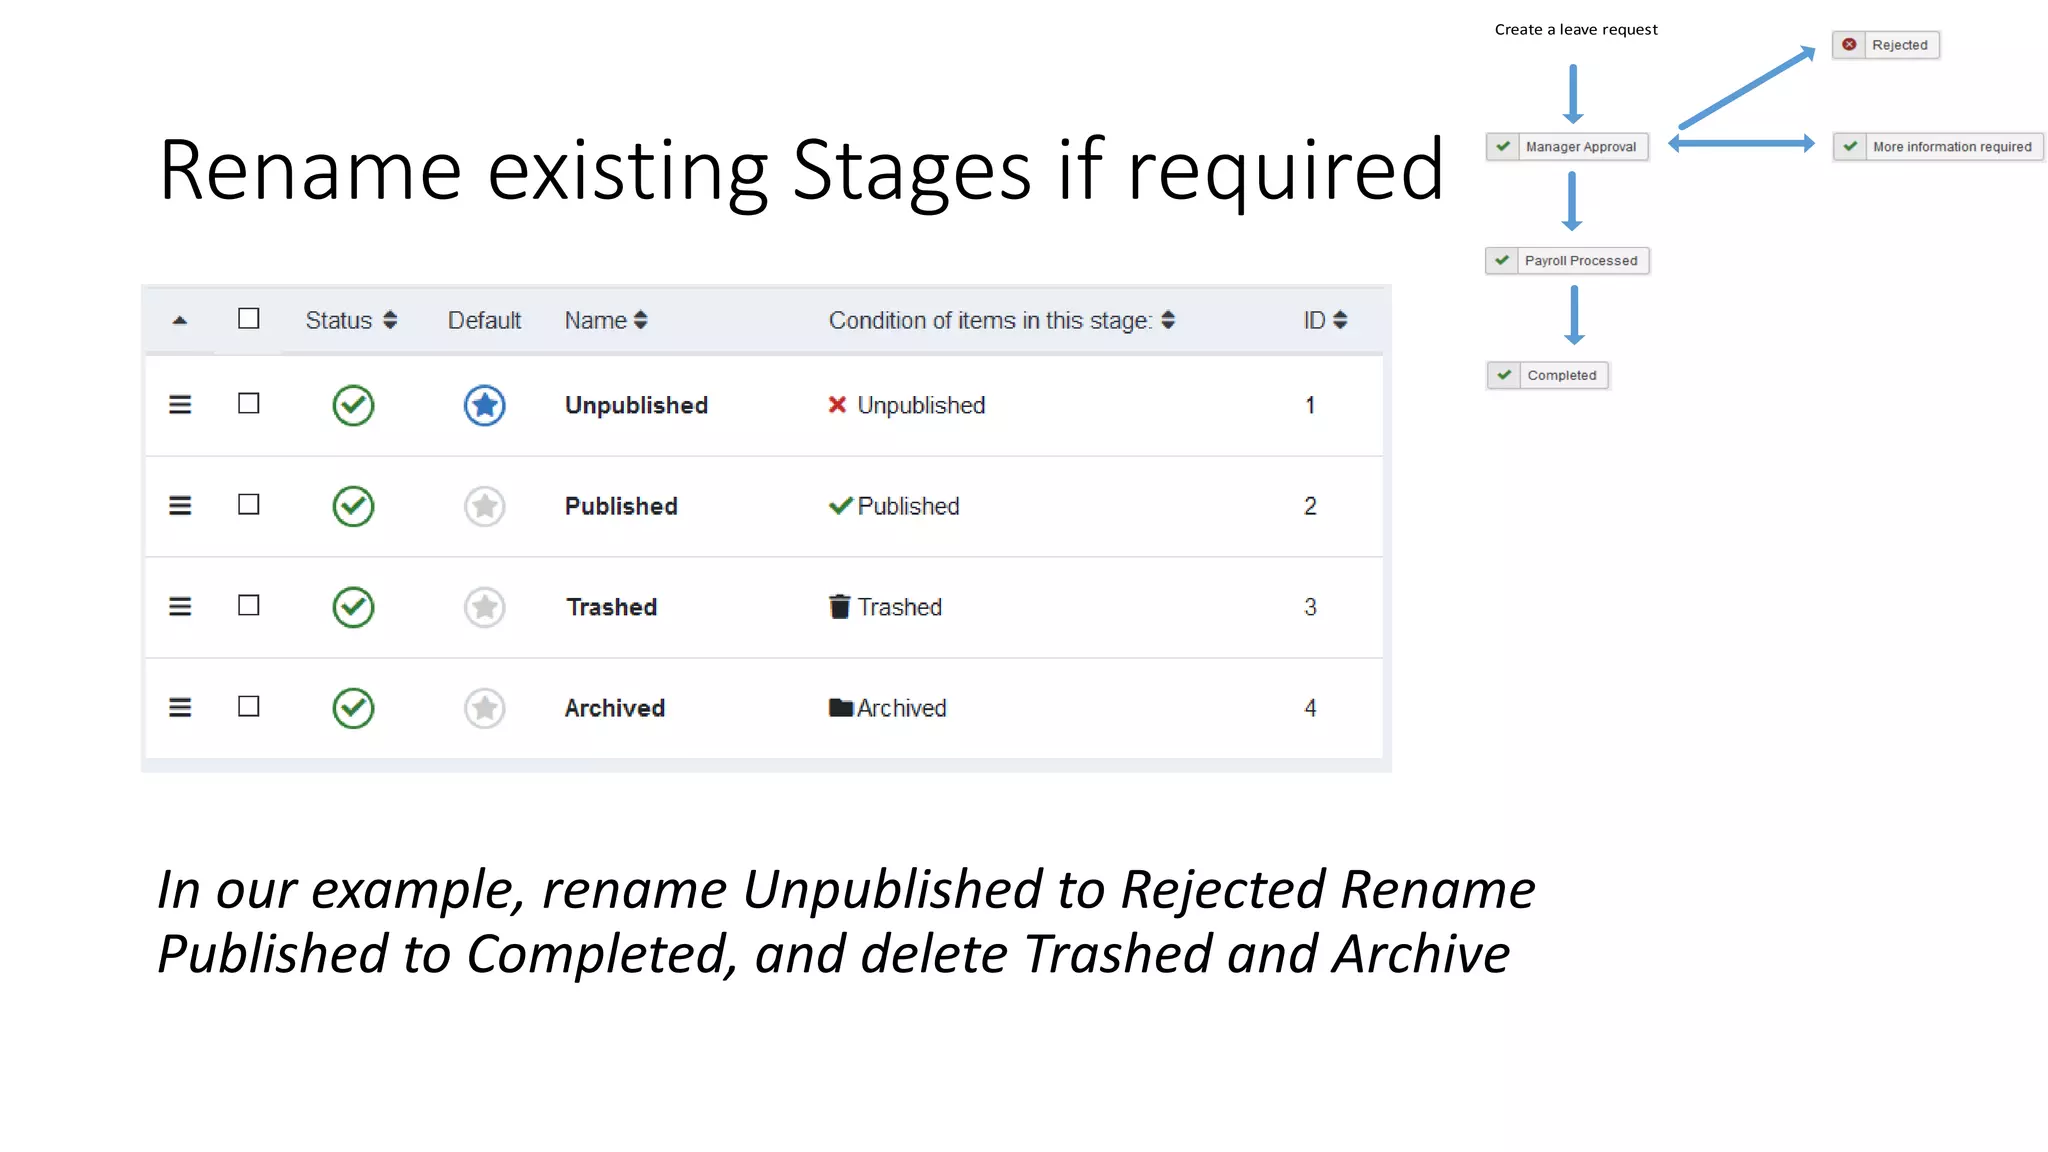This screenshot has width=2048, height=1152.
Task: Click ID value 3
Action: tap(1310, 607)
